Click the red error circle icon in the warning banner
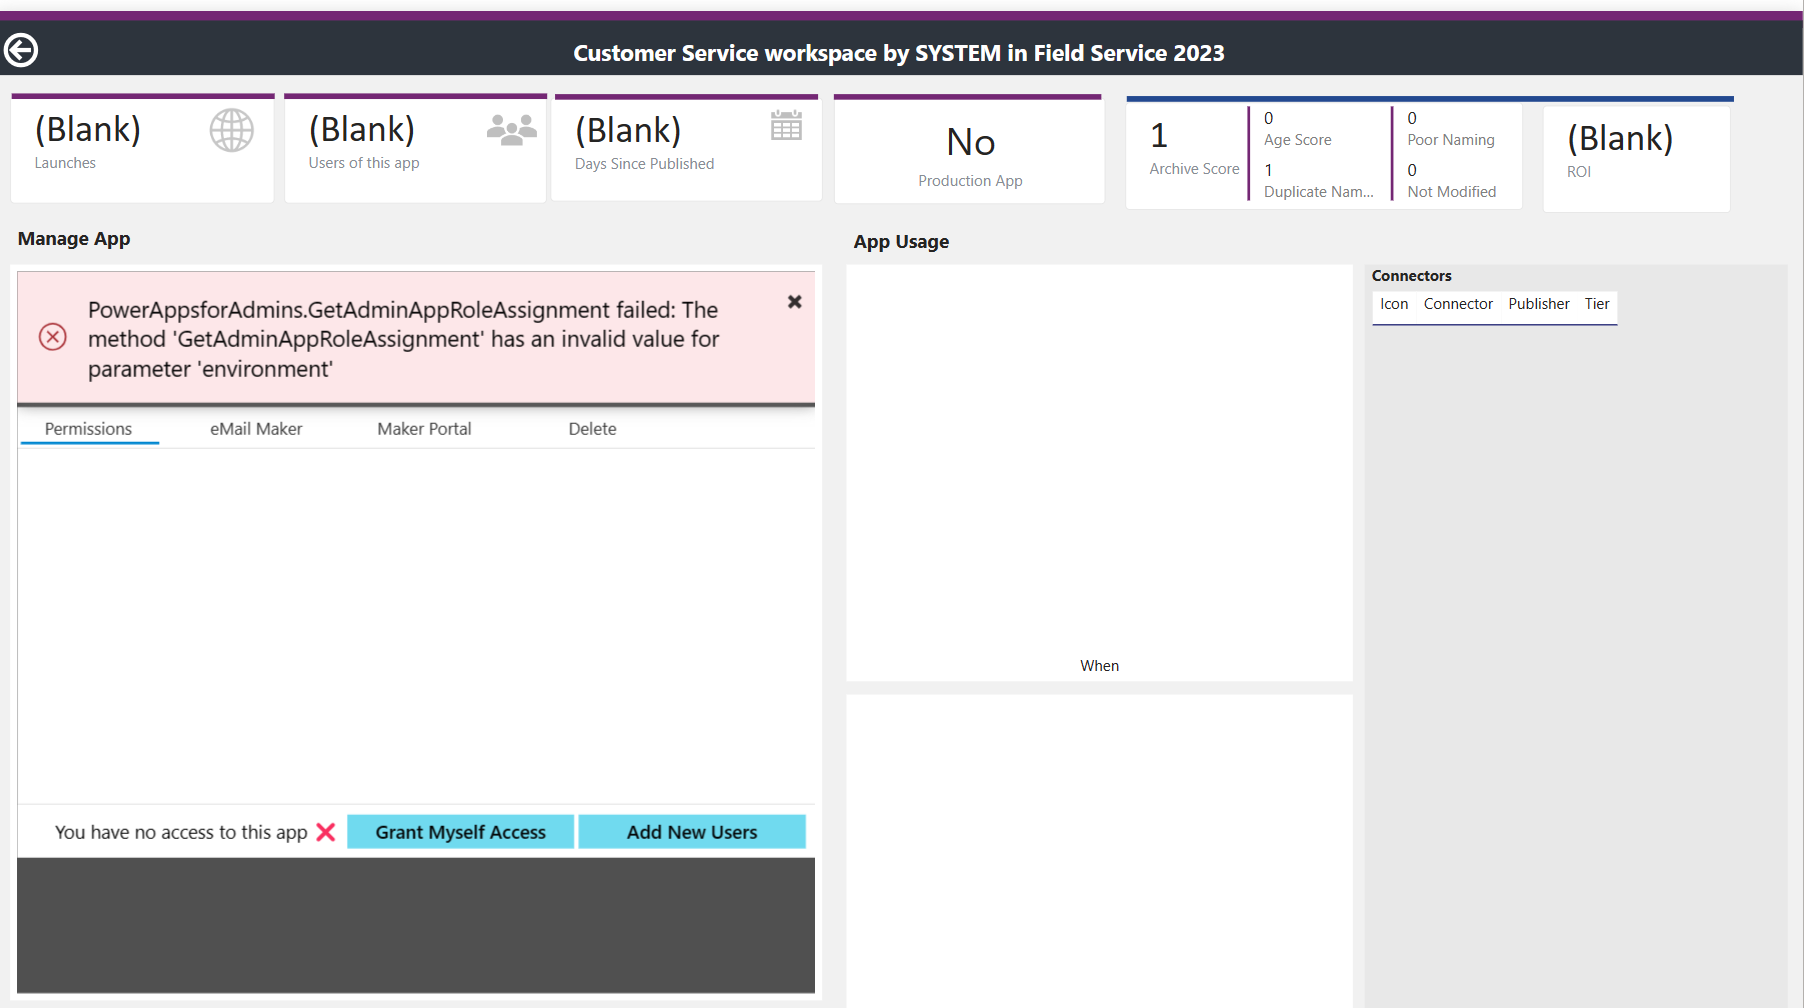 click(52, 338)
